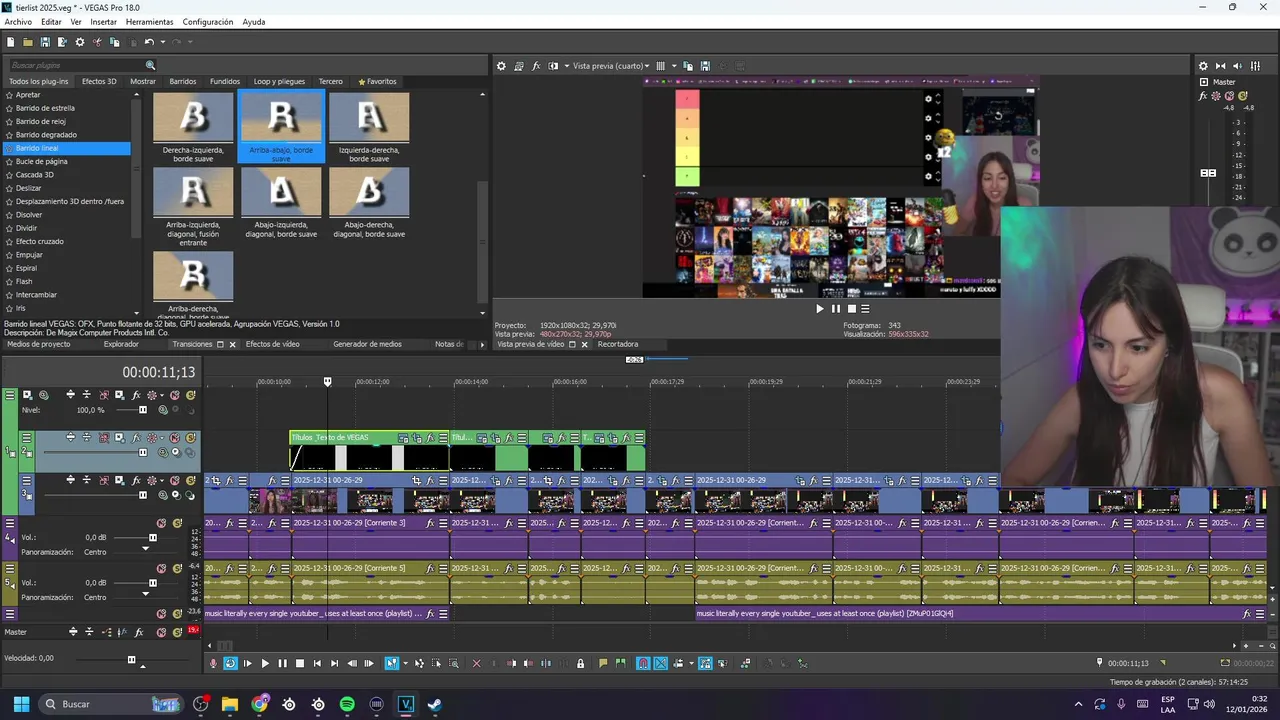
Task: Save the project with the floppy icon
Action: (45, 42)
